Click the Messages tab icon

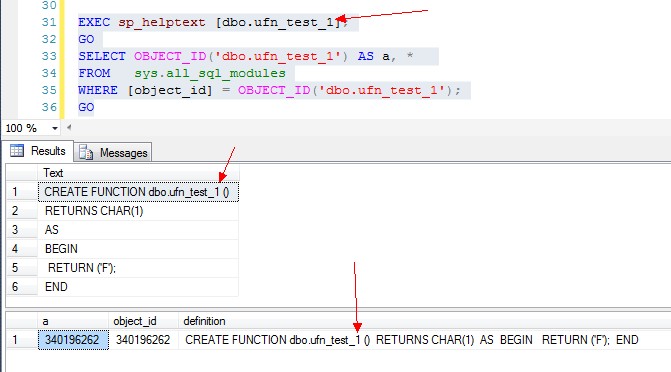point(86,152)
